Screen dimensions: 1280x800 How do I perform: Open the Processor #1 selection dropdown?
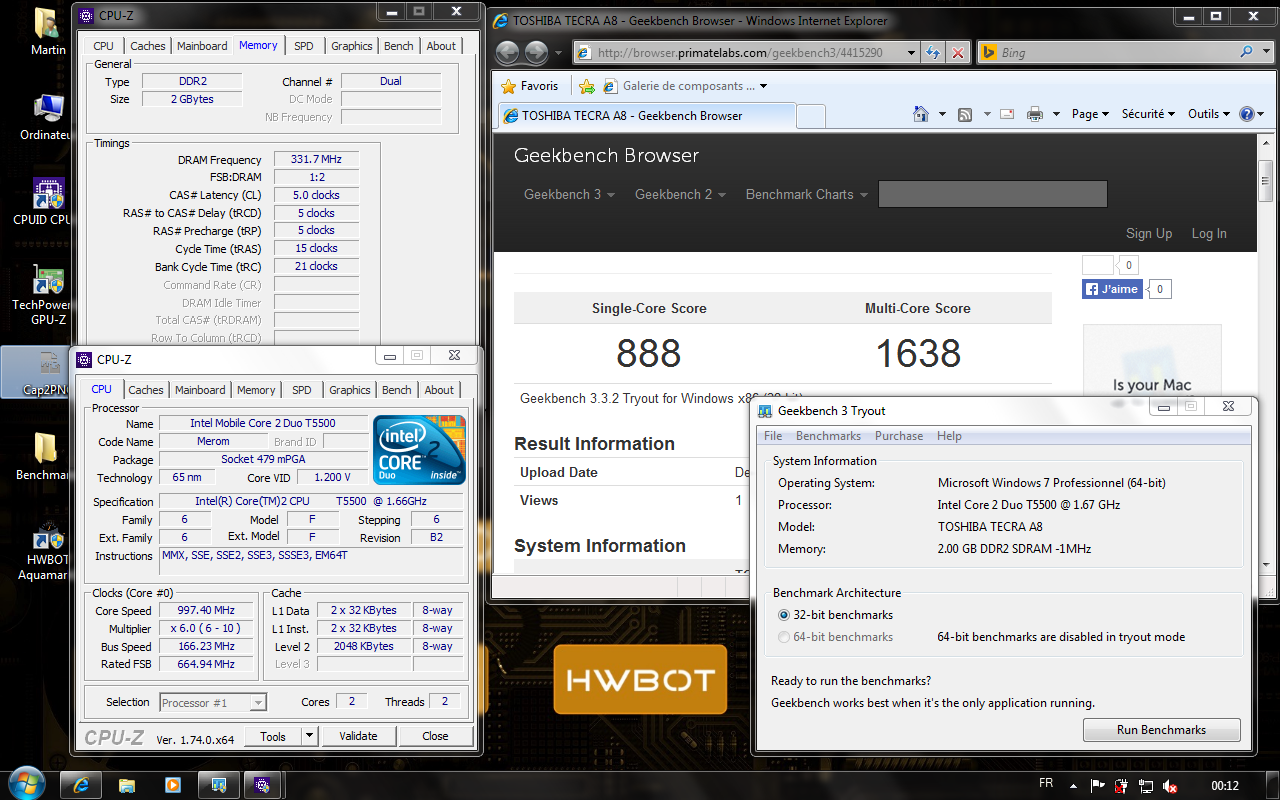tap(213, 703)
